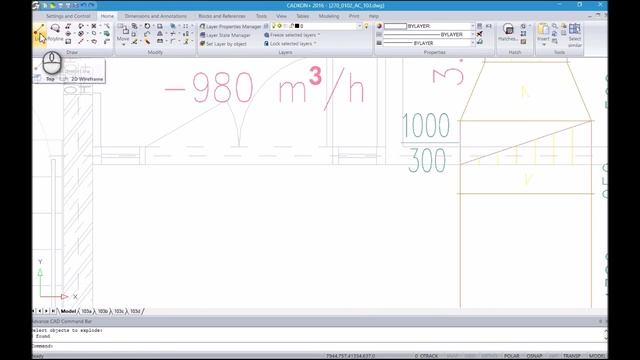This screenshot has width=640, height=360.
Task: Click Freeze selected layers
Action: (290, 35)
